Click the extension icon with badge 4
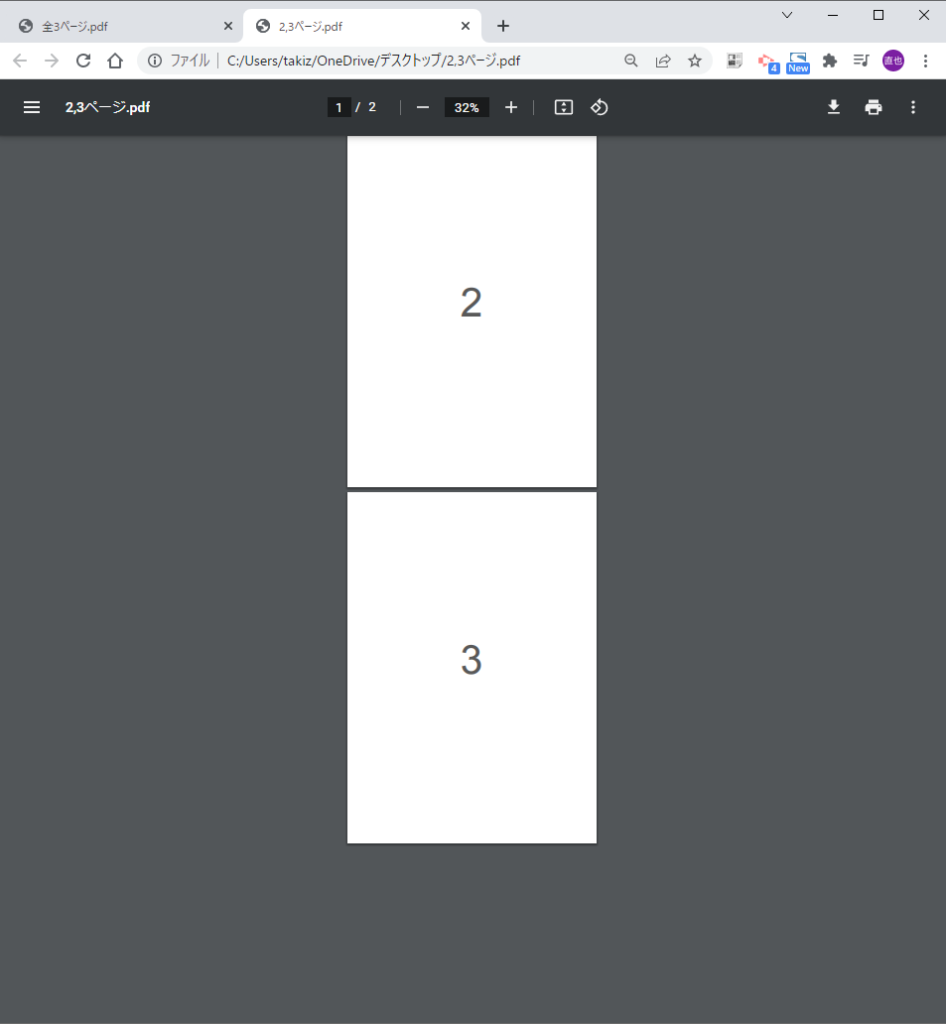The height and width of the screenshot is (1024, 946). [768, 63]
